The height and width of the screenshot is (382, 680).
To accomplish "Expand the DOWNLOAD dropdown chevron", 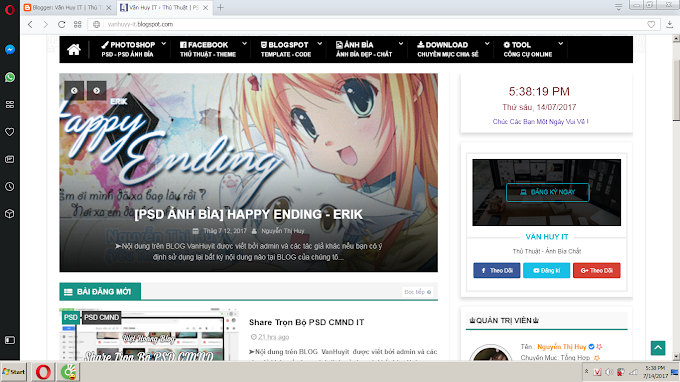I will 487,44.
